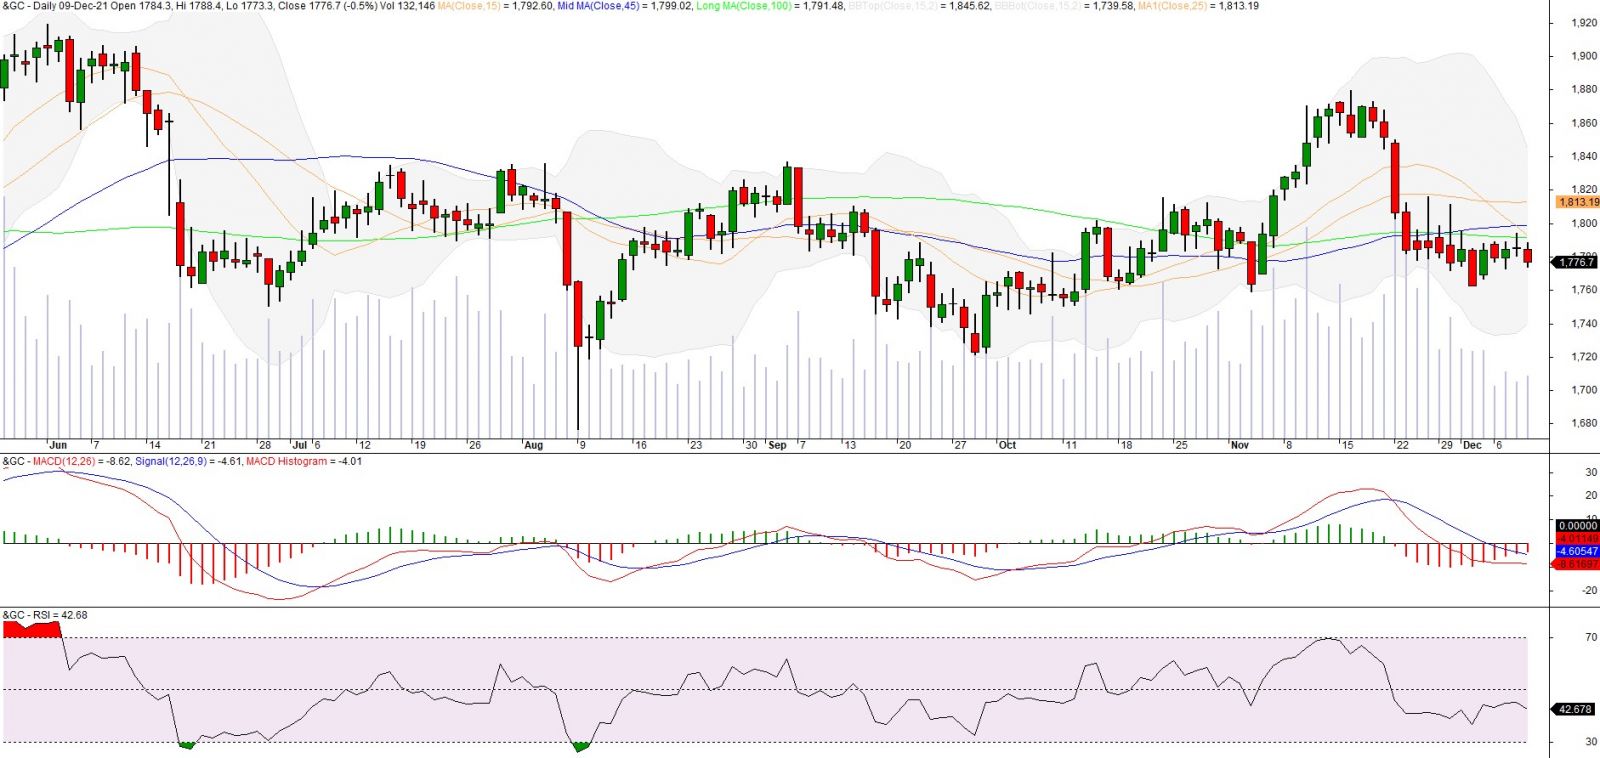This screenshot has height=758, width=1600.
Task: Click the '16' date label in August
Action: pyautogui.click(x=641, y=445)
